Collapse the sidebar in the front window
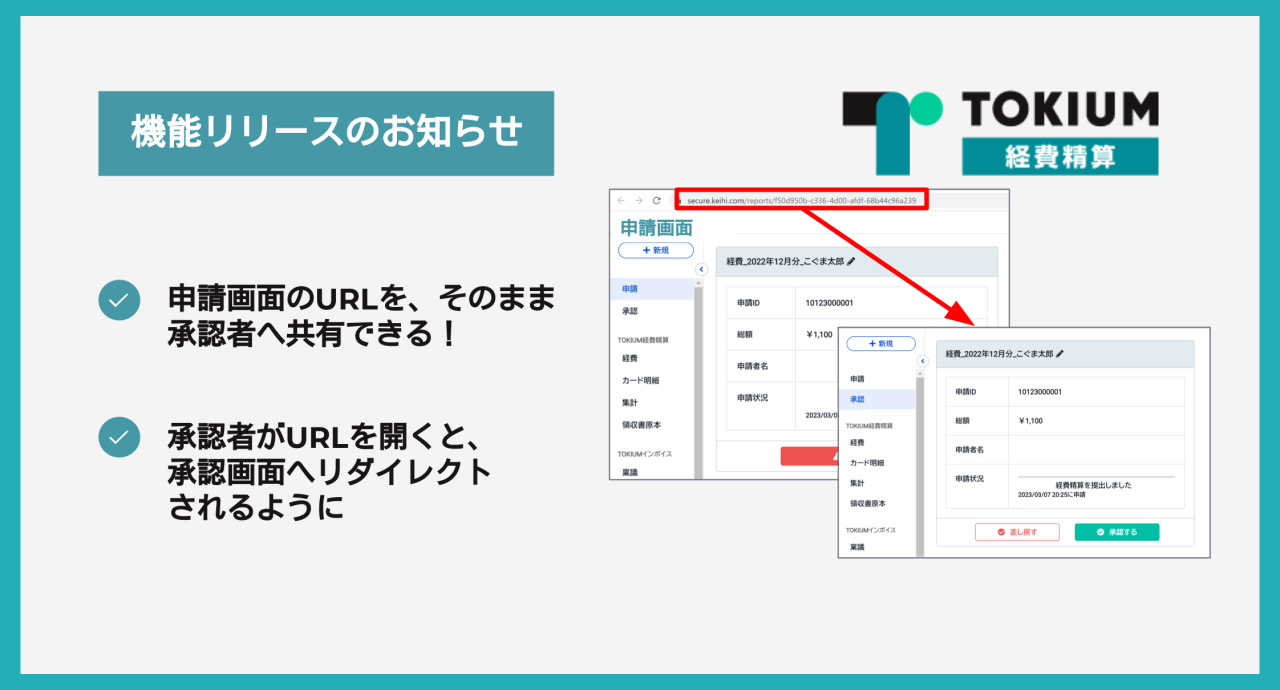Screen dimensions: 1280x690 pyautogui.click(x=925, y=359)
